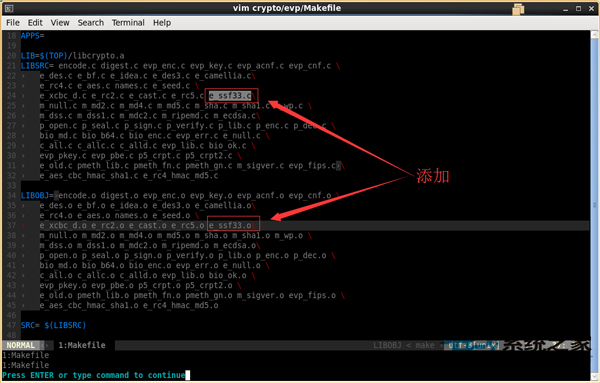Screen dimensions: 600x383
Task: Click line starting with m_dss.c
Action: pos(149,116)
